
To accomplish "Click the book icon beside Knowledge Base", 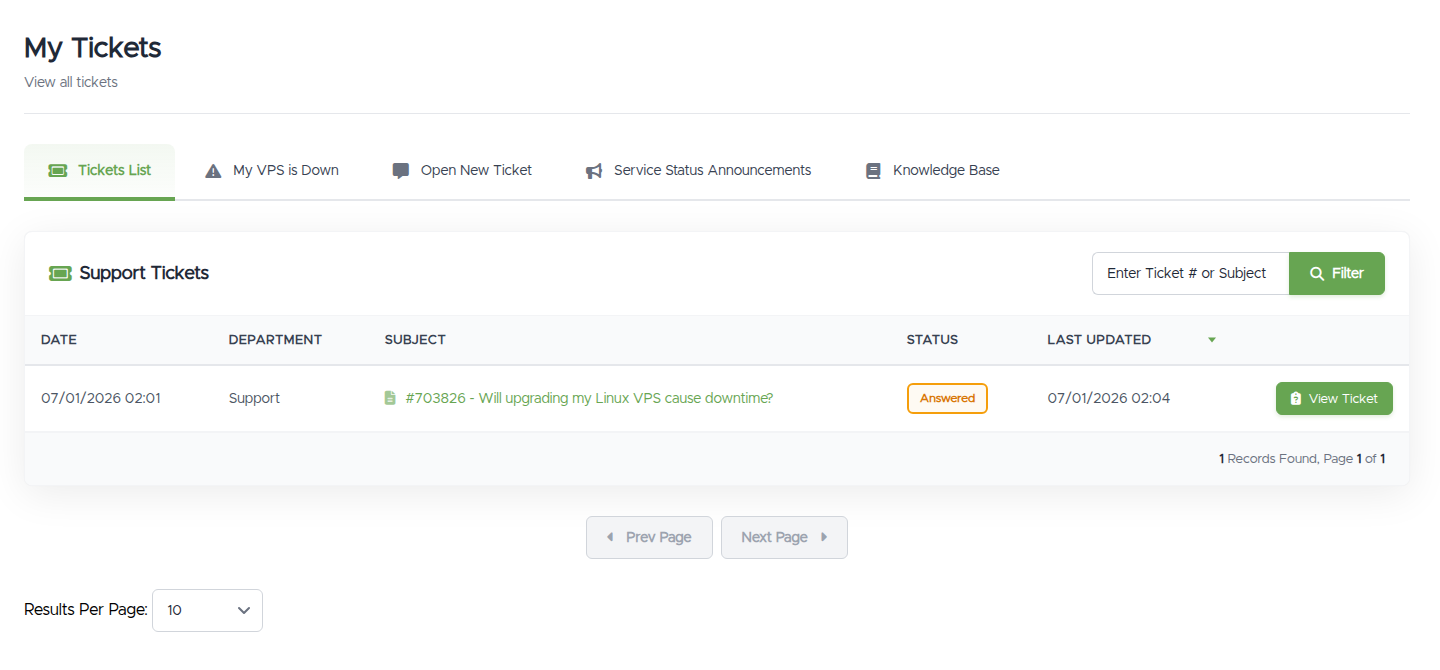I will click(x=873, y=171).
